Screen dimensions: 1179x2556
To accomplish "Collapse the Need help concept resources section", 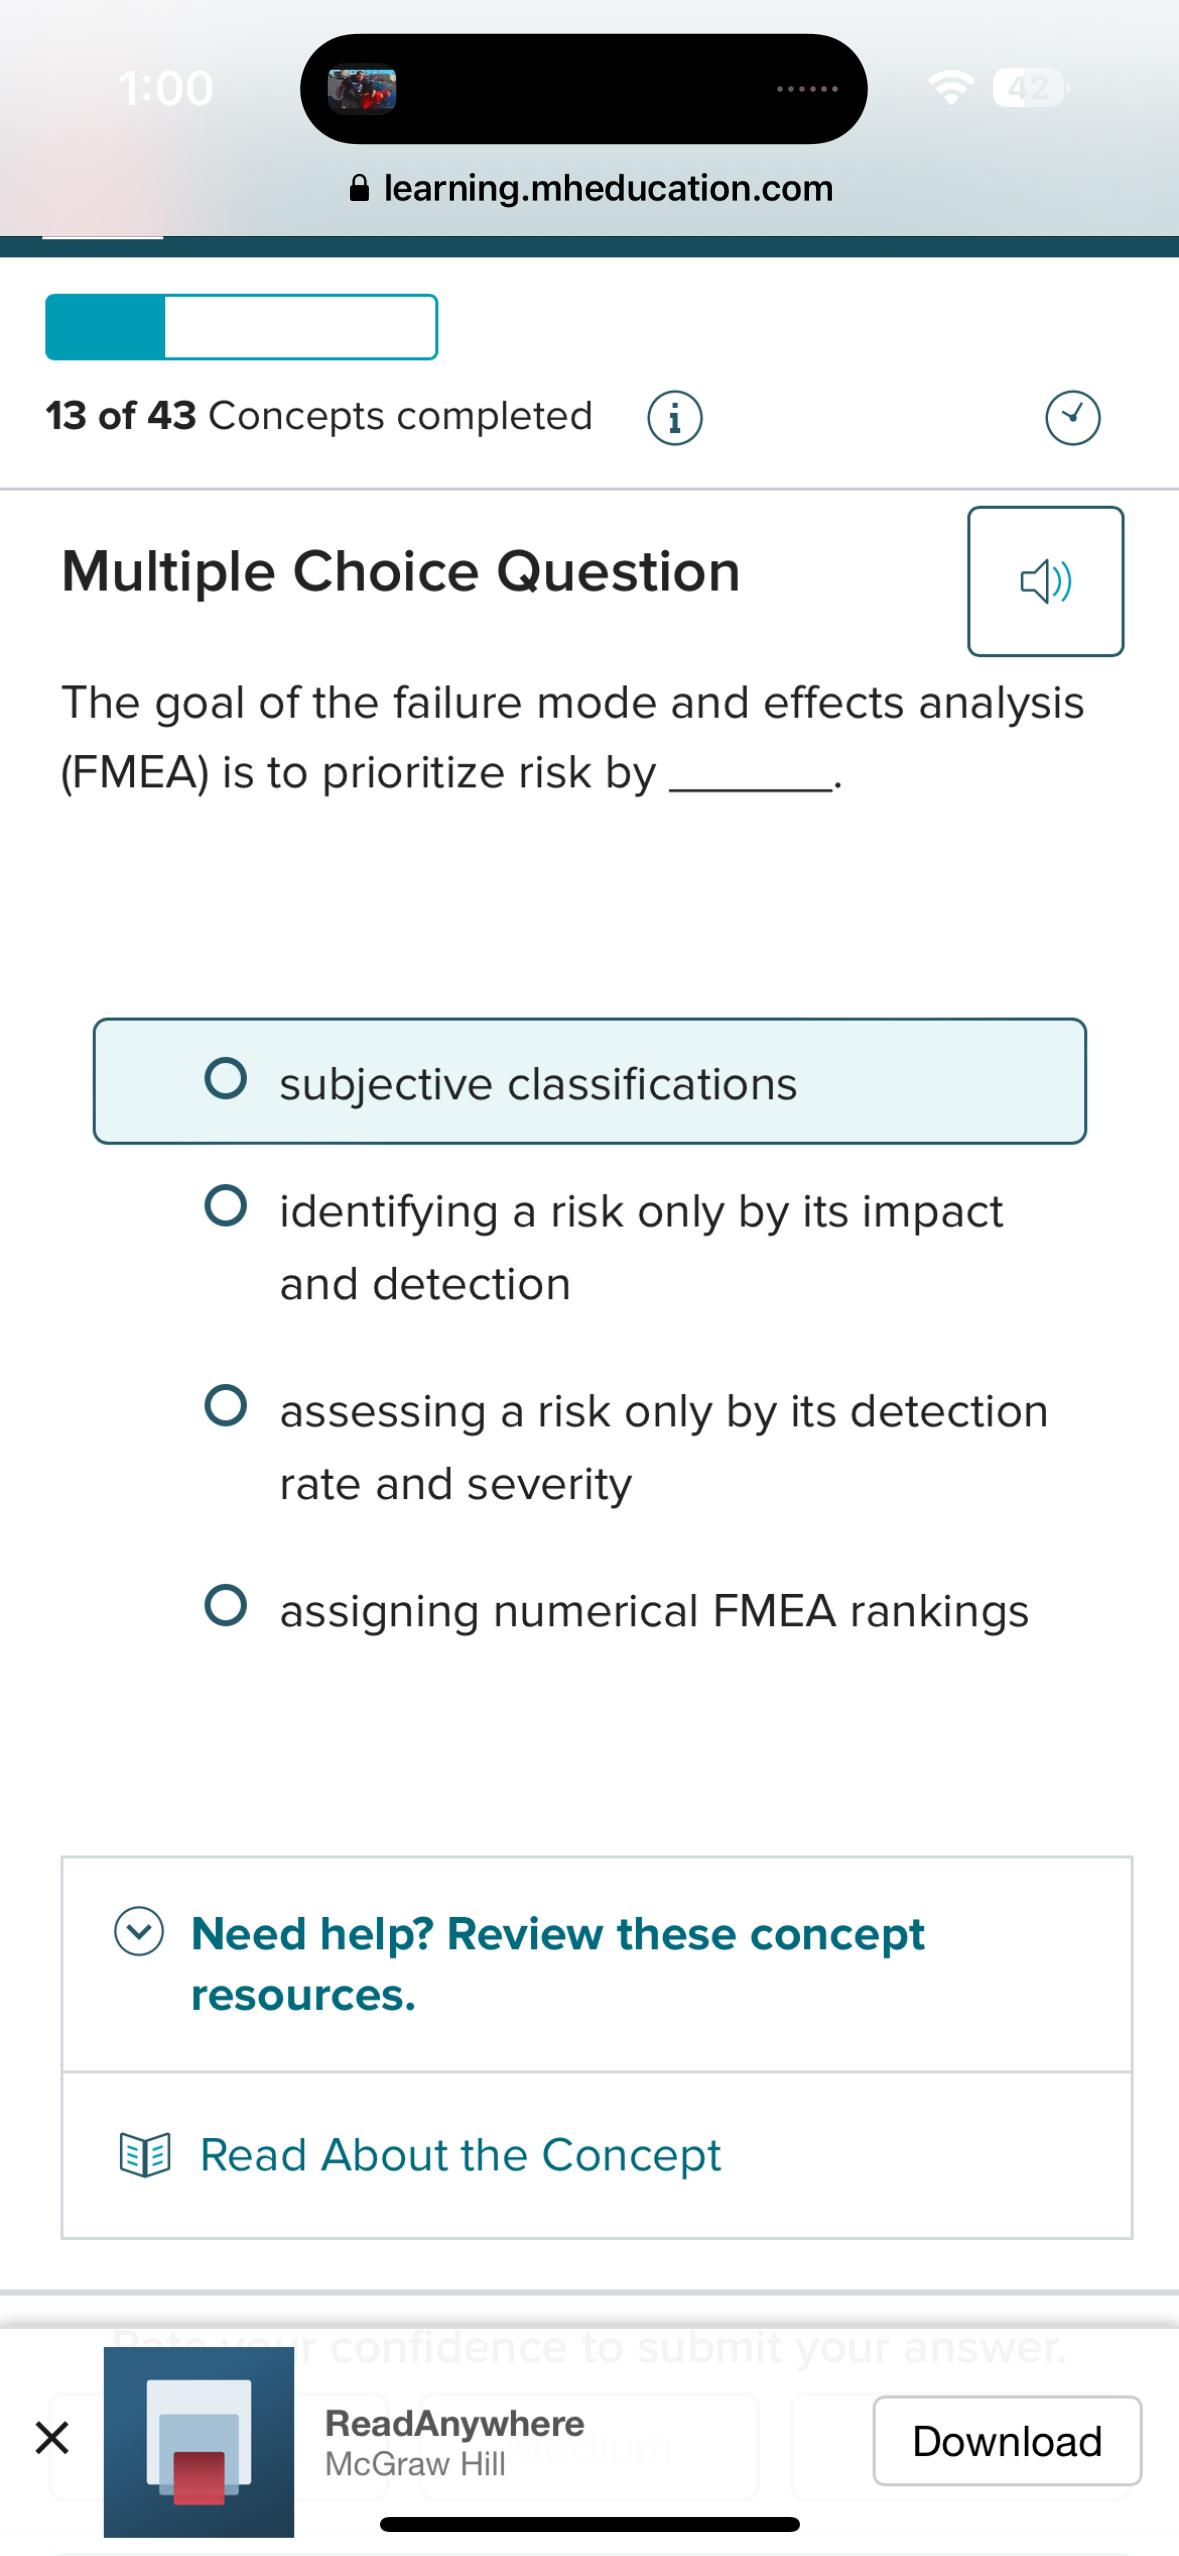I will (x=140, y=1931).
